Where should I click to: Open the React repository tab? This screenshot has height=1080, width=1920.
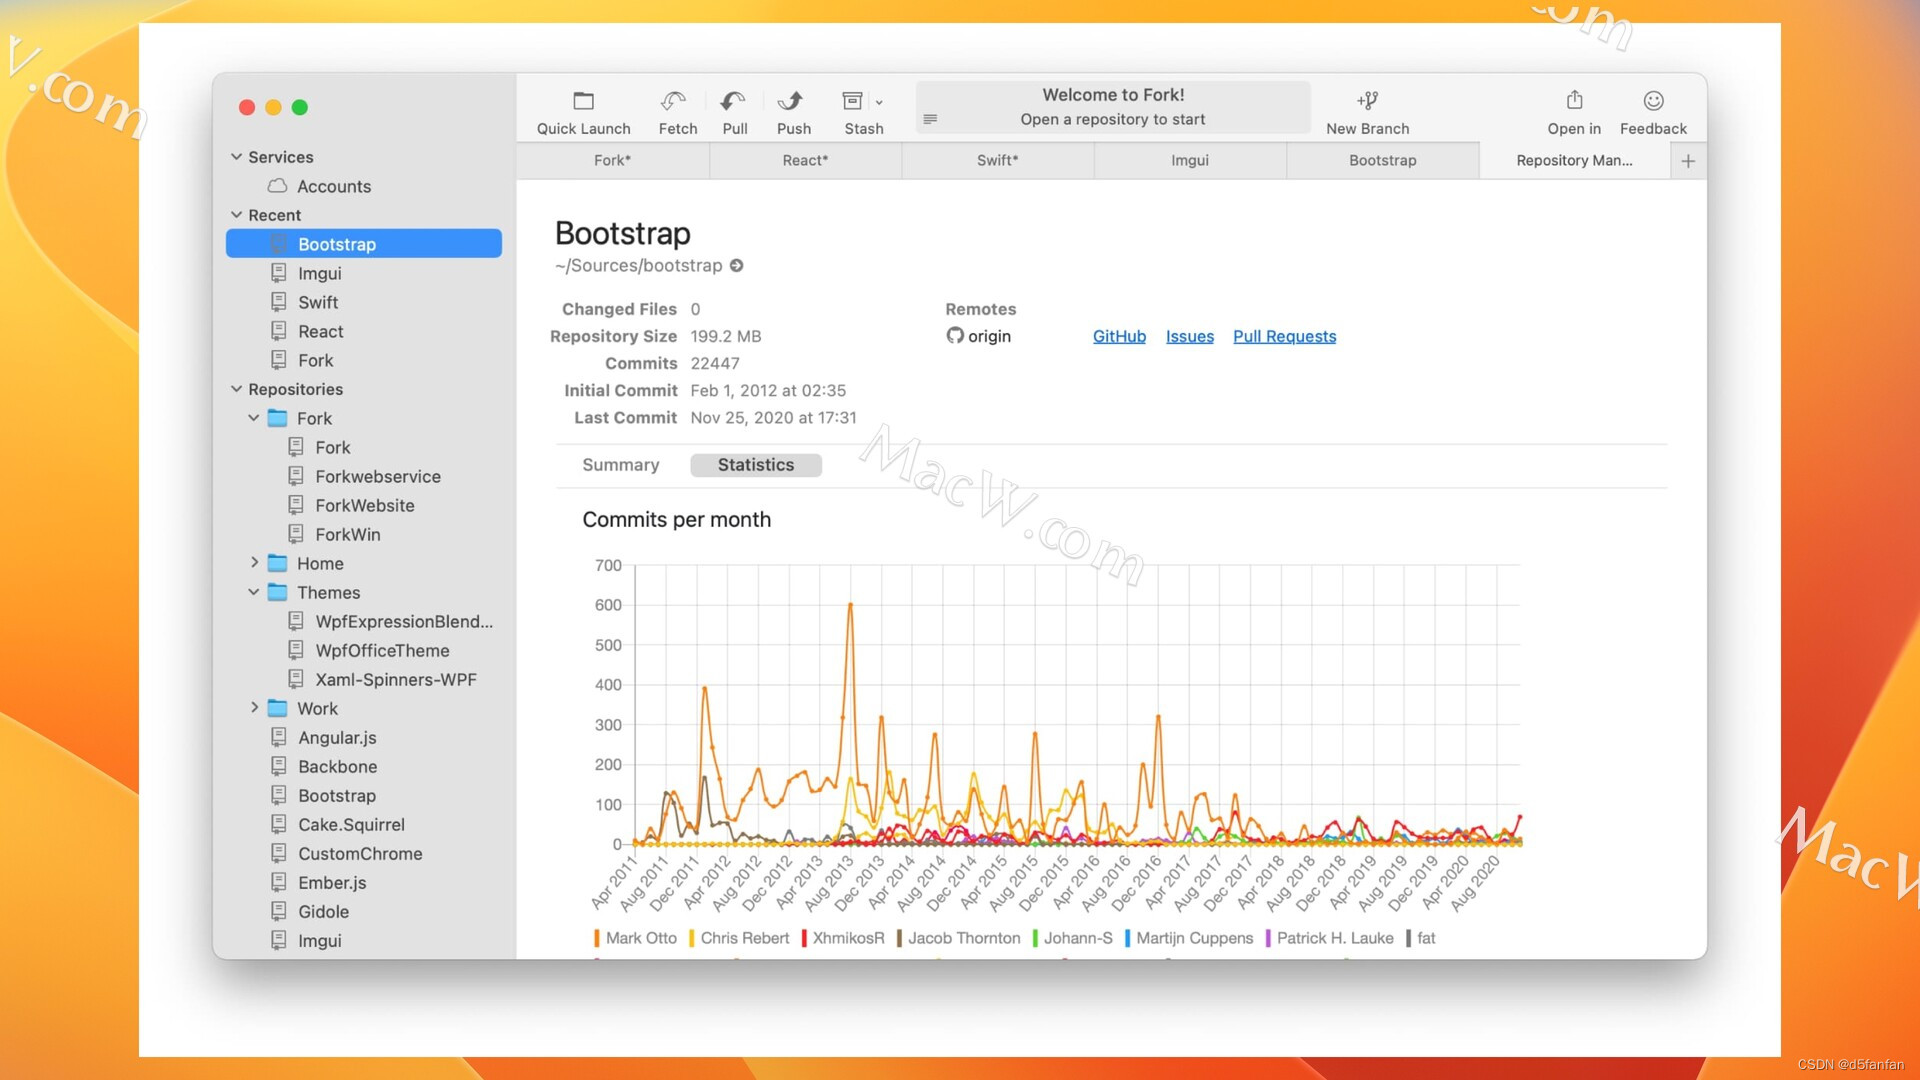805,160
